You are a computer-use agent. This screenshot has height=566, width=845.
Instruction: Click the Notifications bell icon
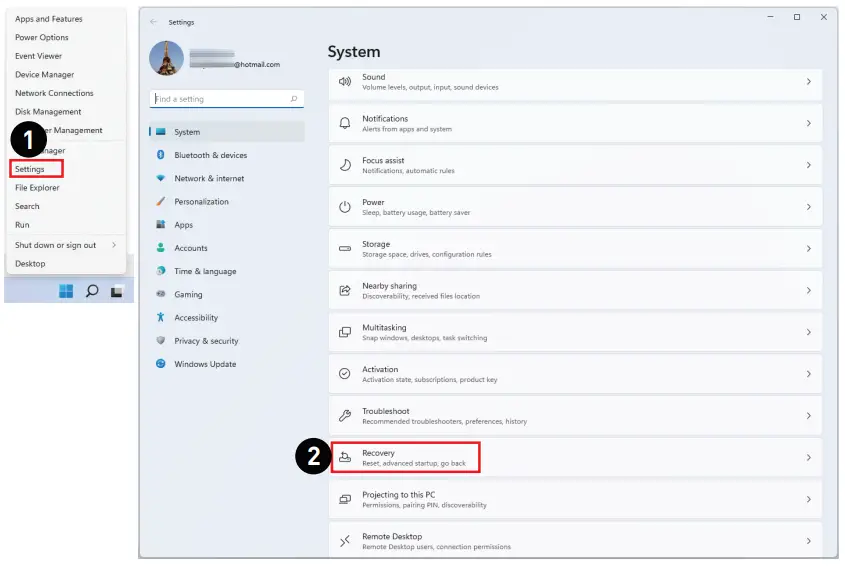click(345, 123)
